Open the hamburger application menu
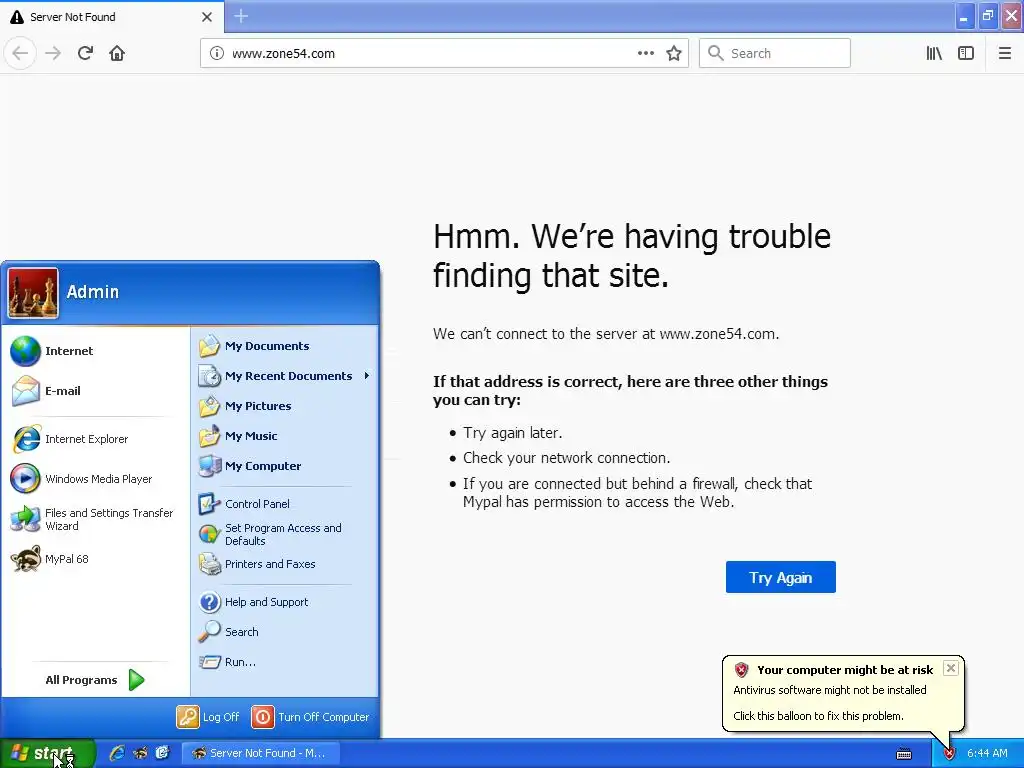This screenshot has height=768, width=1024. point(1004,53)
